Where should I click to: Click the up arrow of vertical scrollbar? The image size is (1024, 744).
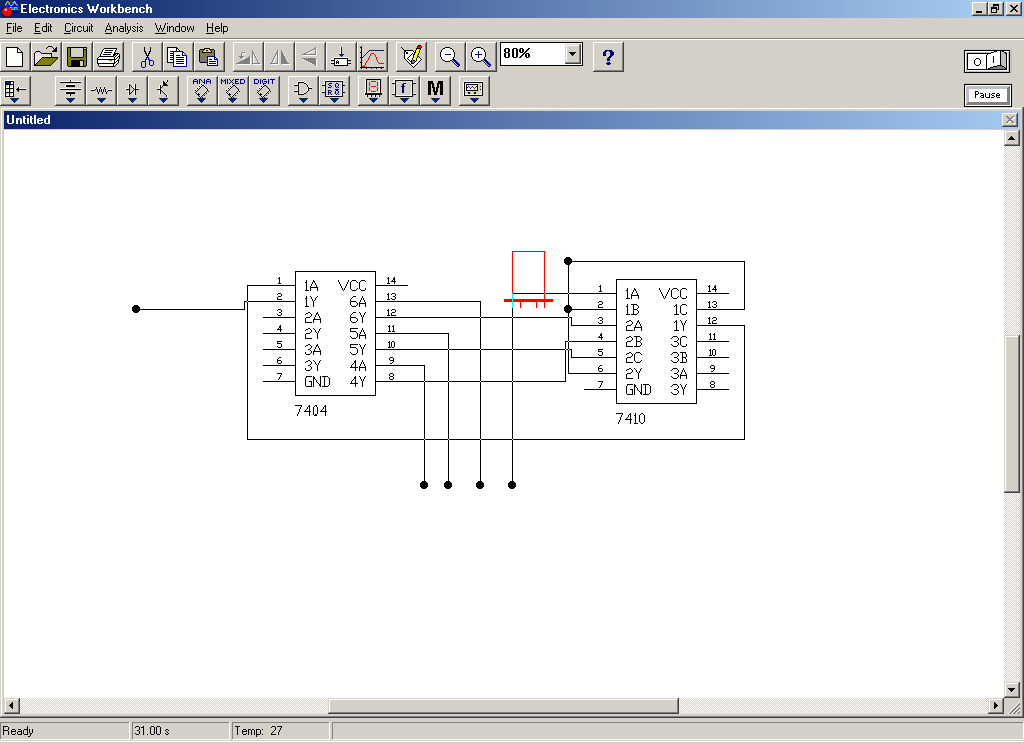1011,138
